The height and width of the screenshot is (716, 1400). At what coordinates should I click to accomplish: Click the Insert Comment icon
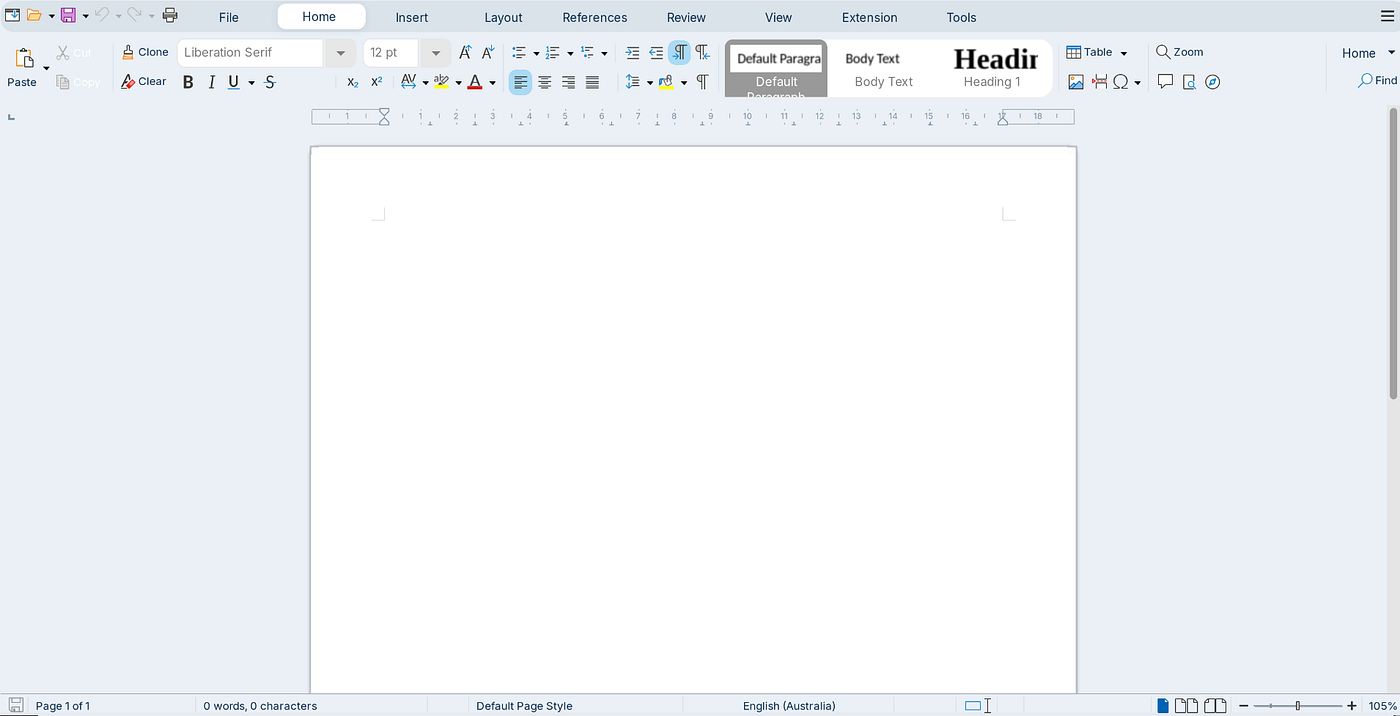(1165, 82)
